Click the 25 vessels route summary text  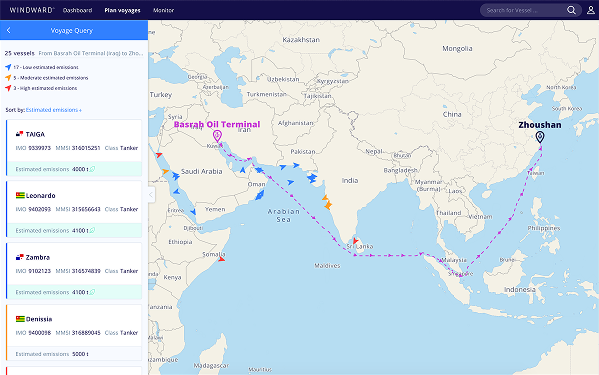[x=74, y=53]
